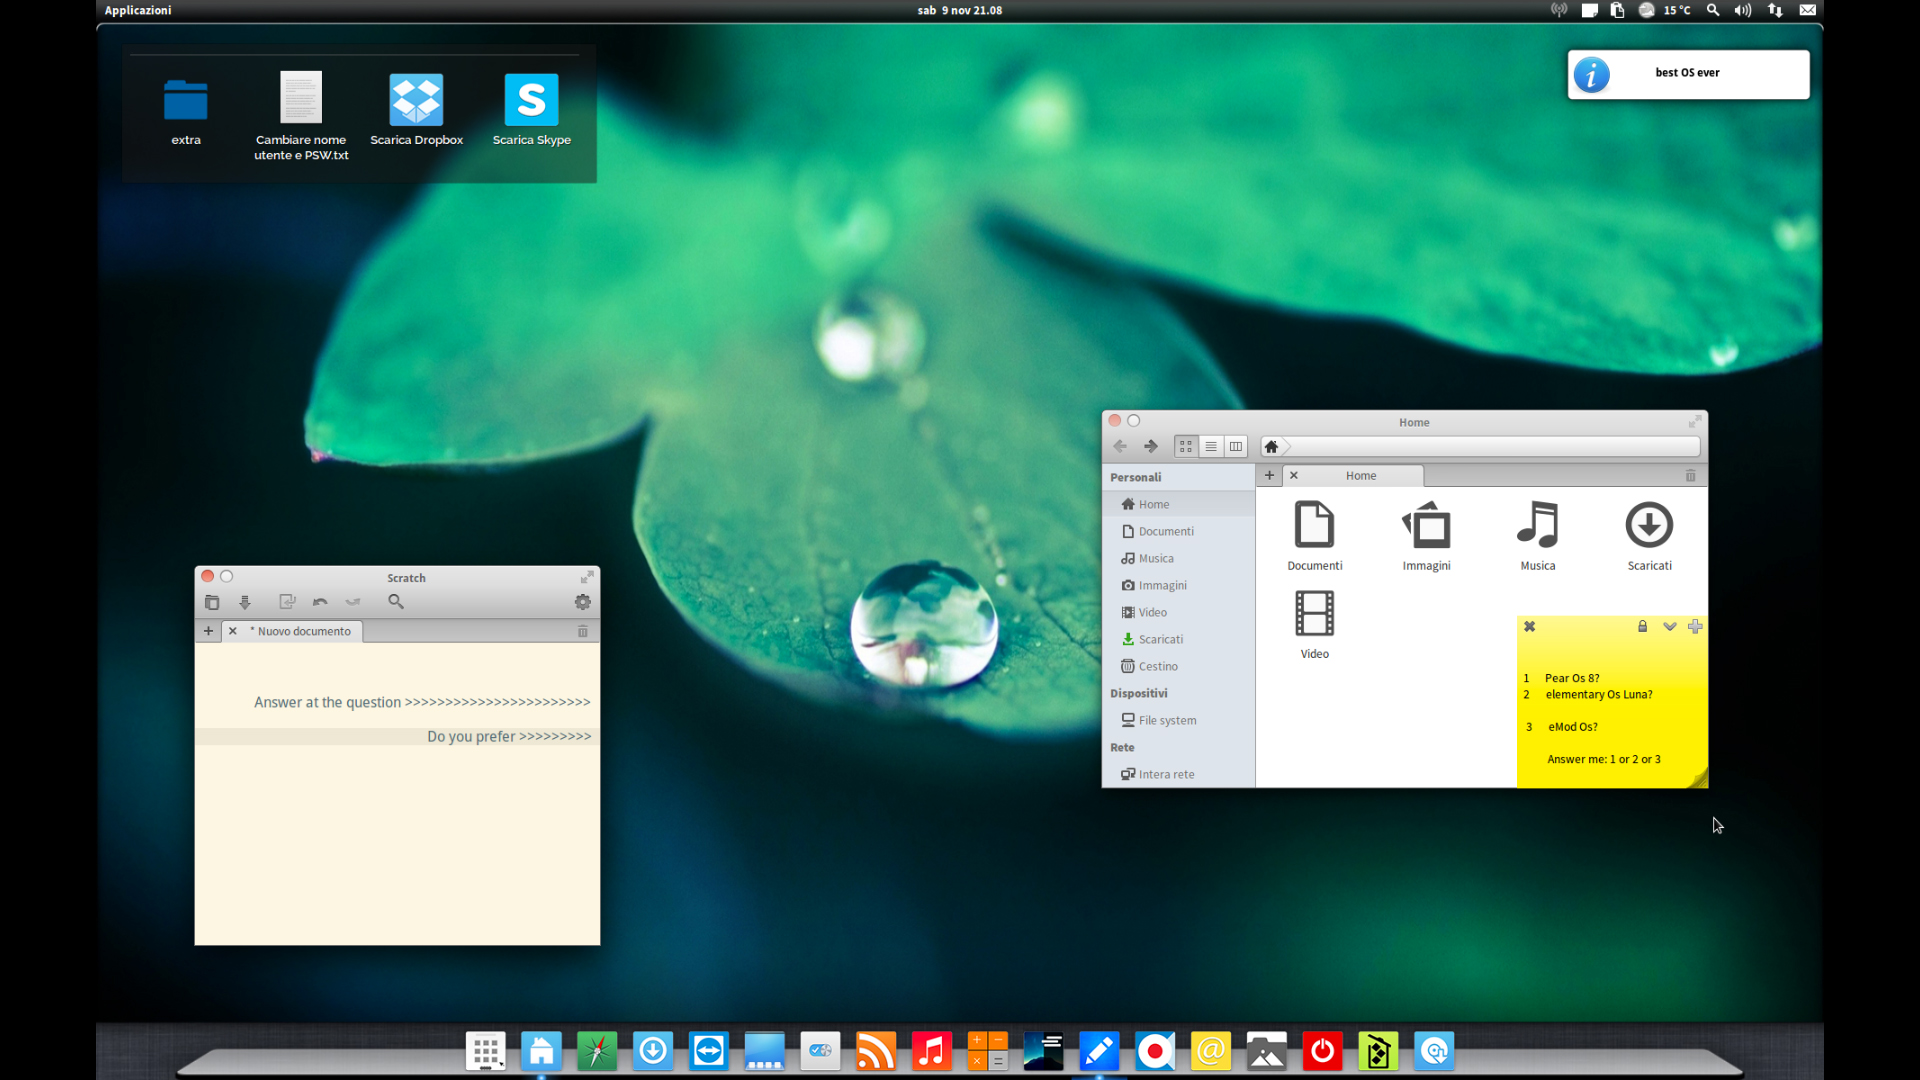The width and height of the screenshot is (1920, 1080).
Task: Click the home breadcrumb in path bar
Action: click(x=1272, y=447)
